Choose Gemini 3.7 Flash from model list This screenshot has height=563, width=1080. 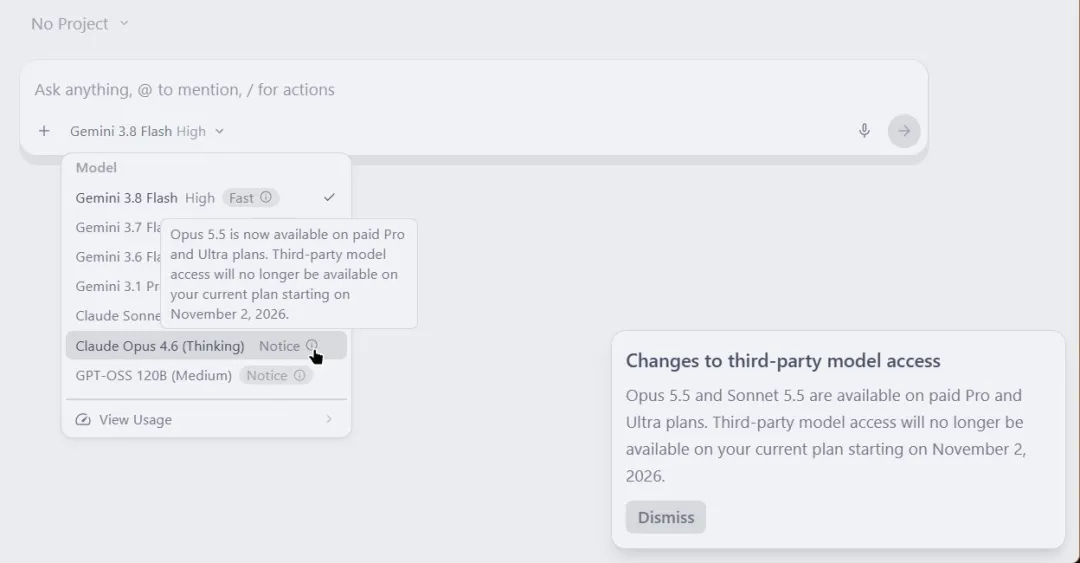[x=118, y=227]
